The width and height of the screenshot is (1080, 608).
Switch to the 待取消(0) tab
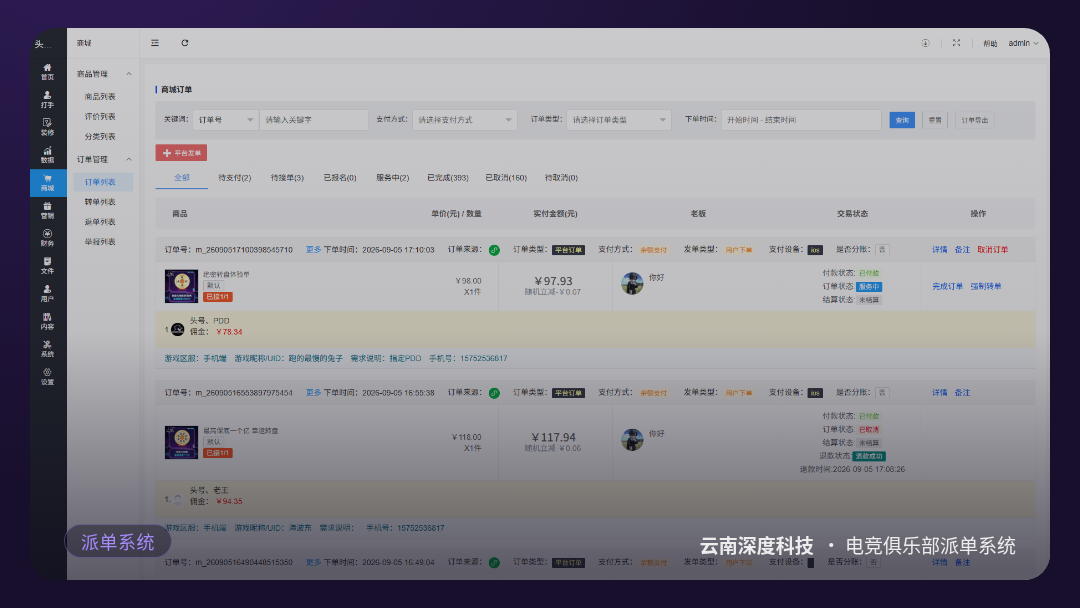point(561,178)
